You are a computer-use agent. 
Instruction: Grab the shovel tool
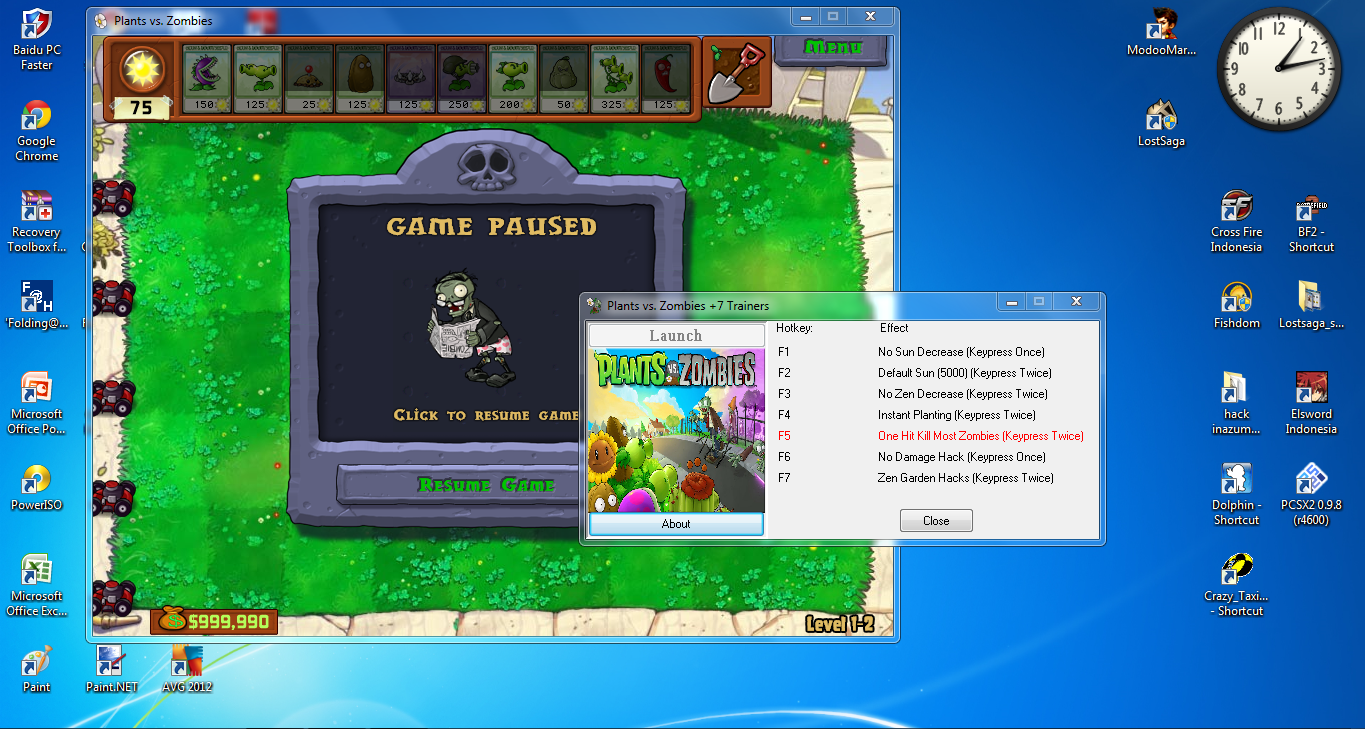pyautogui.click(x=737, y=73)
